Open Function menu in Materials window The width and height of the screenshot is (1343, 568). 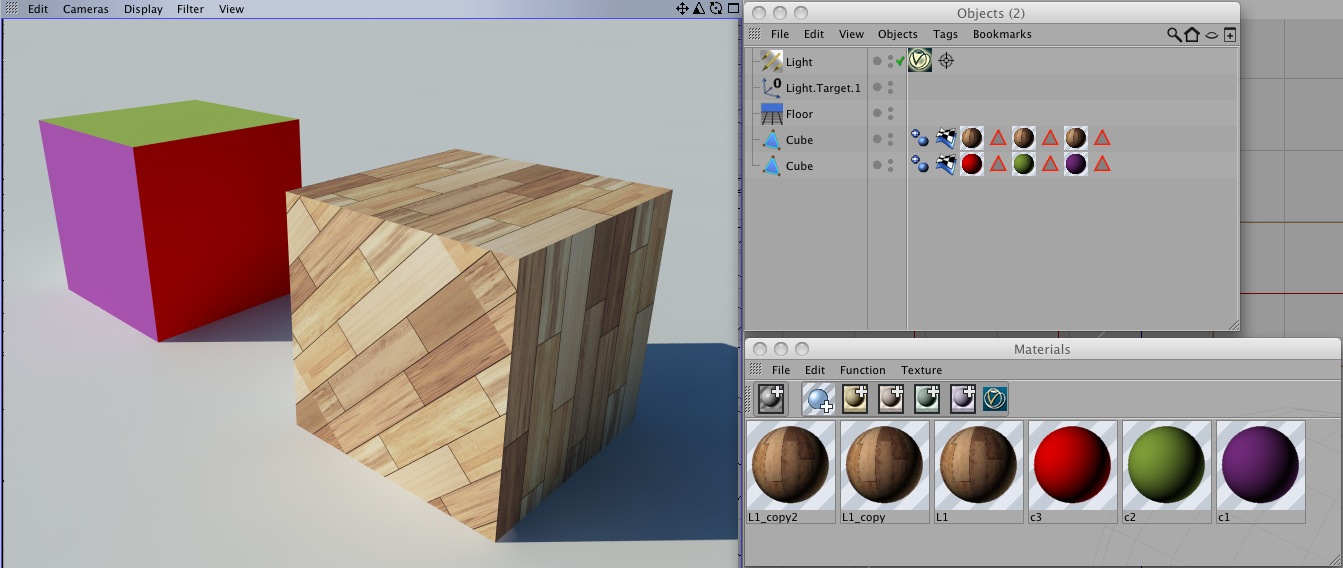(862, 370)
